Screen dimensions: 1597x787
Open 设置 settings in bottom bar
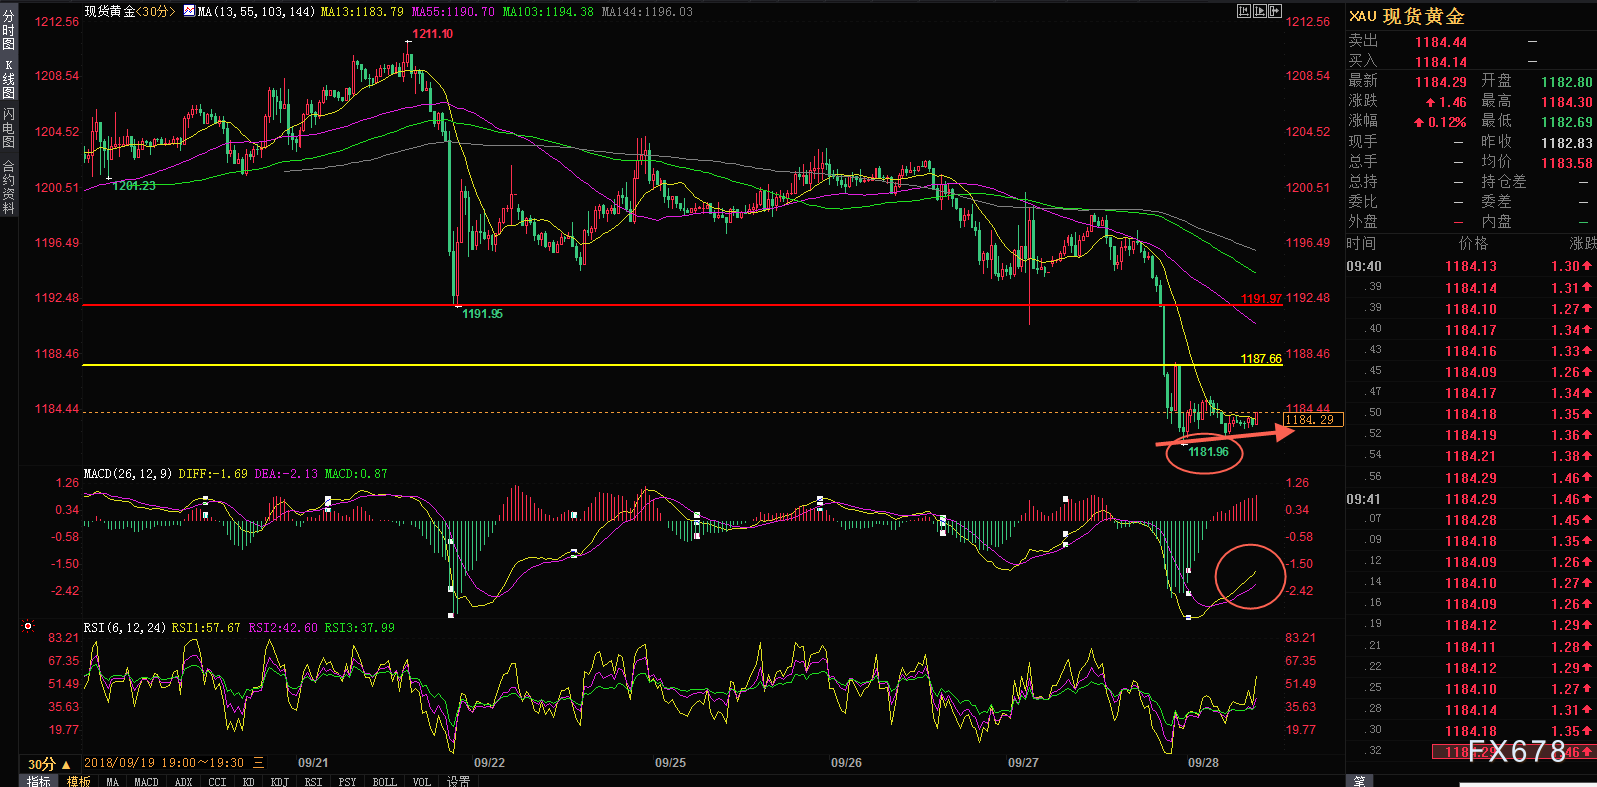click(458, 781)
